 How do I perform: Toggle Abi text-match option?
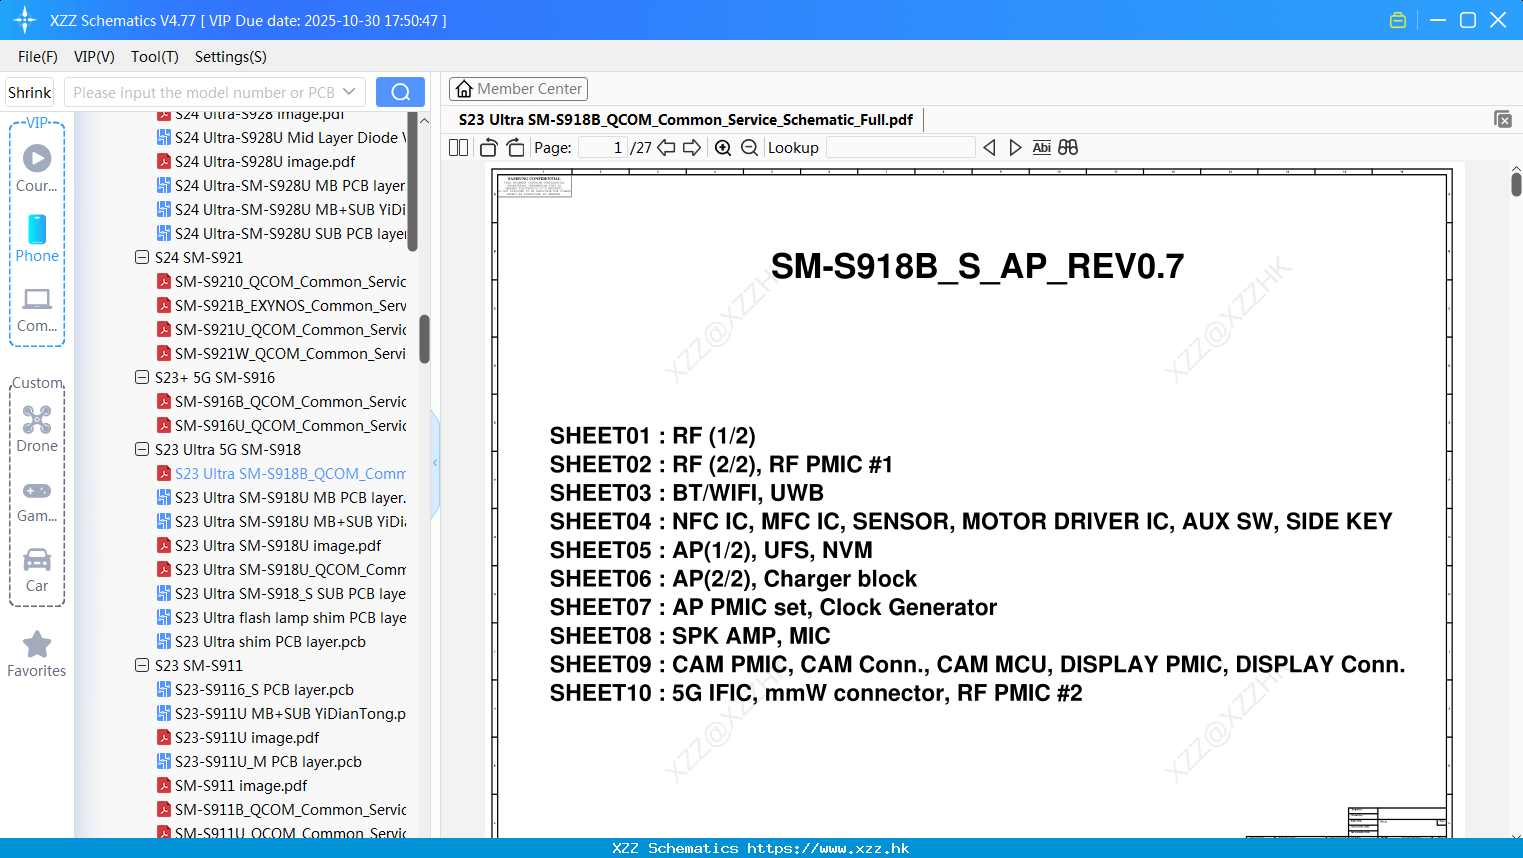[x=1041, y=148]
